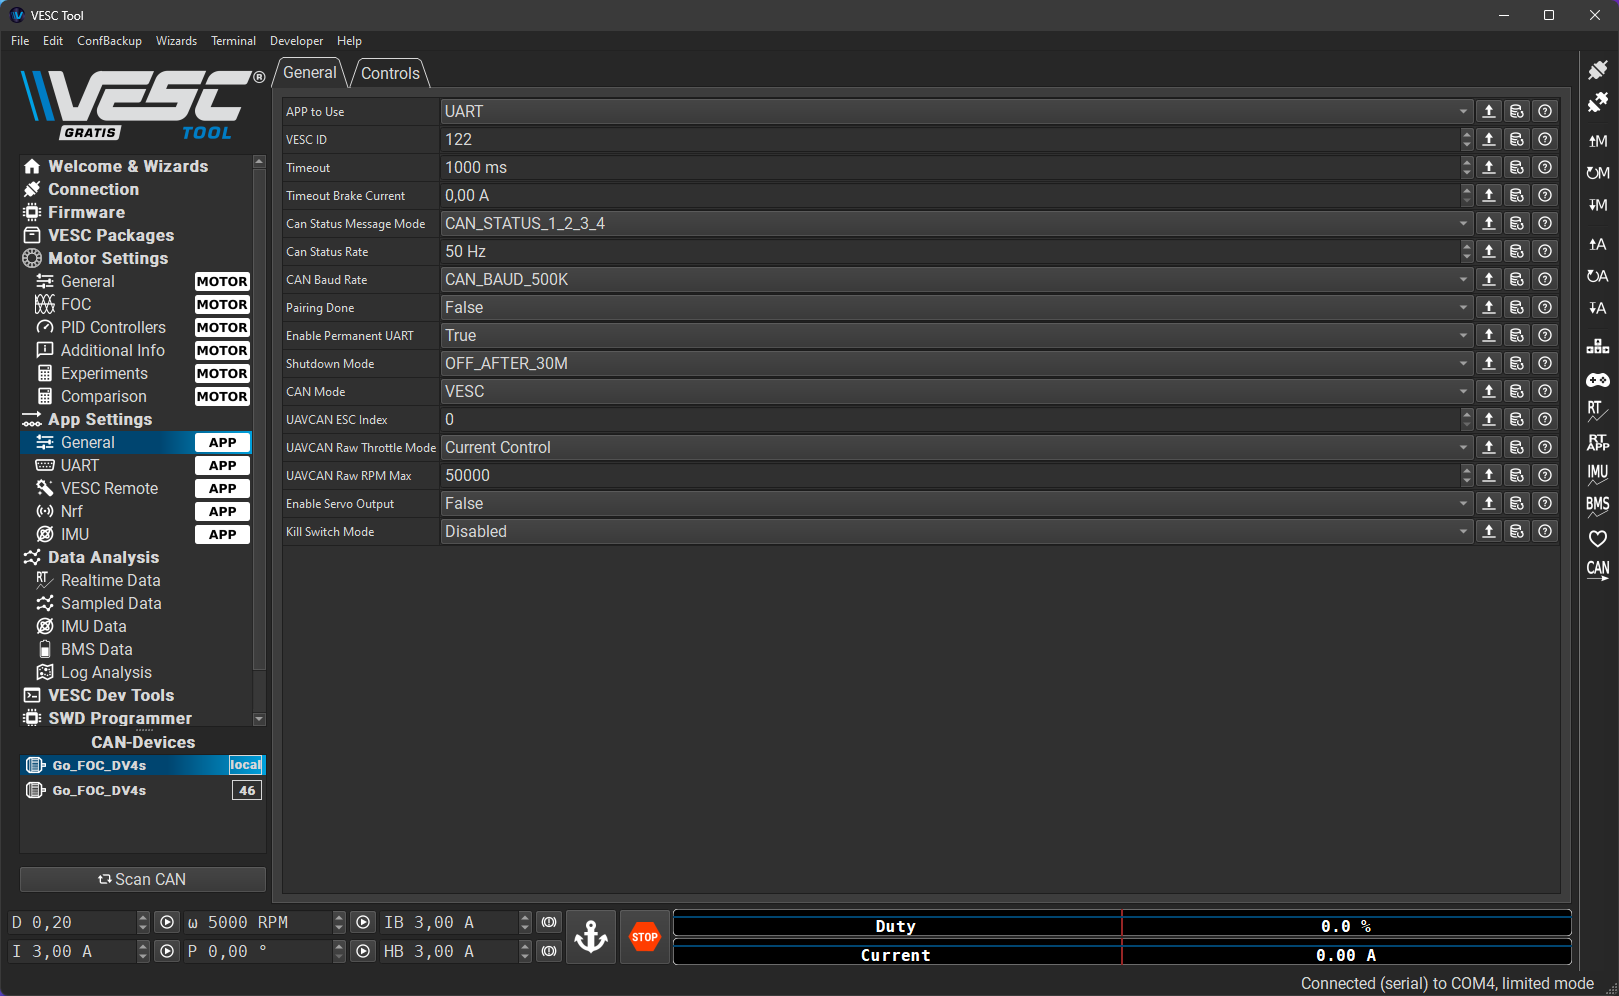
Task: Read default motor configuration (circular arrow M icon)
Action: [x=1597, y=173]
